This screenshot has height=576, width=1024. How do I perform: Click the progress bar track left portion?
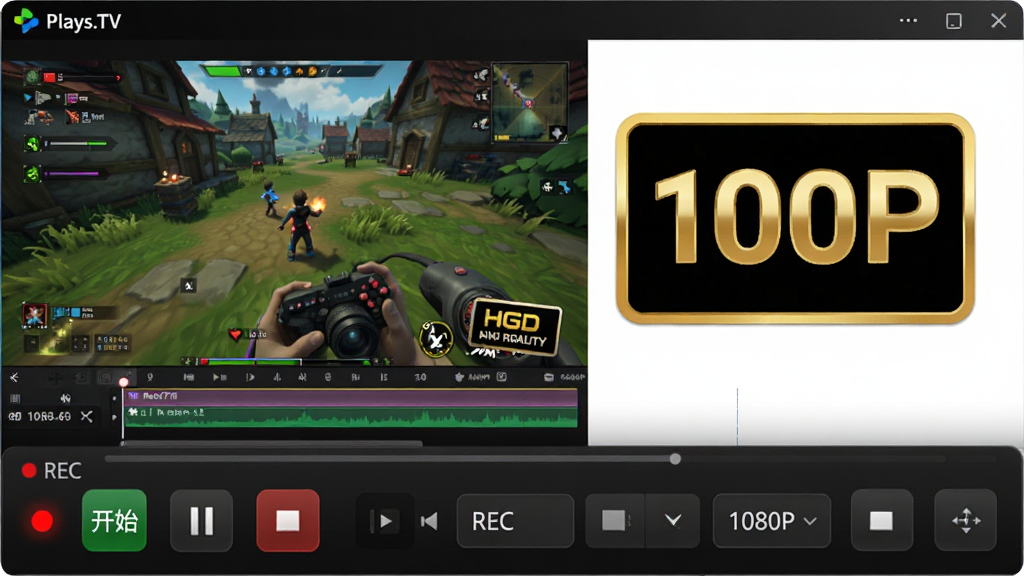tap(389, 459)
